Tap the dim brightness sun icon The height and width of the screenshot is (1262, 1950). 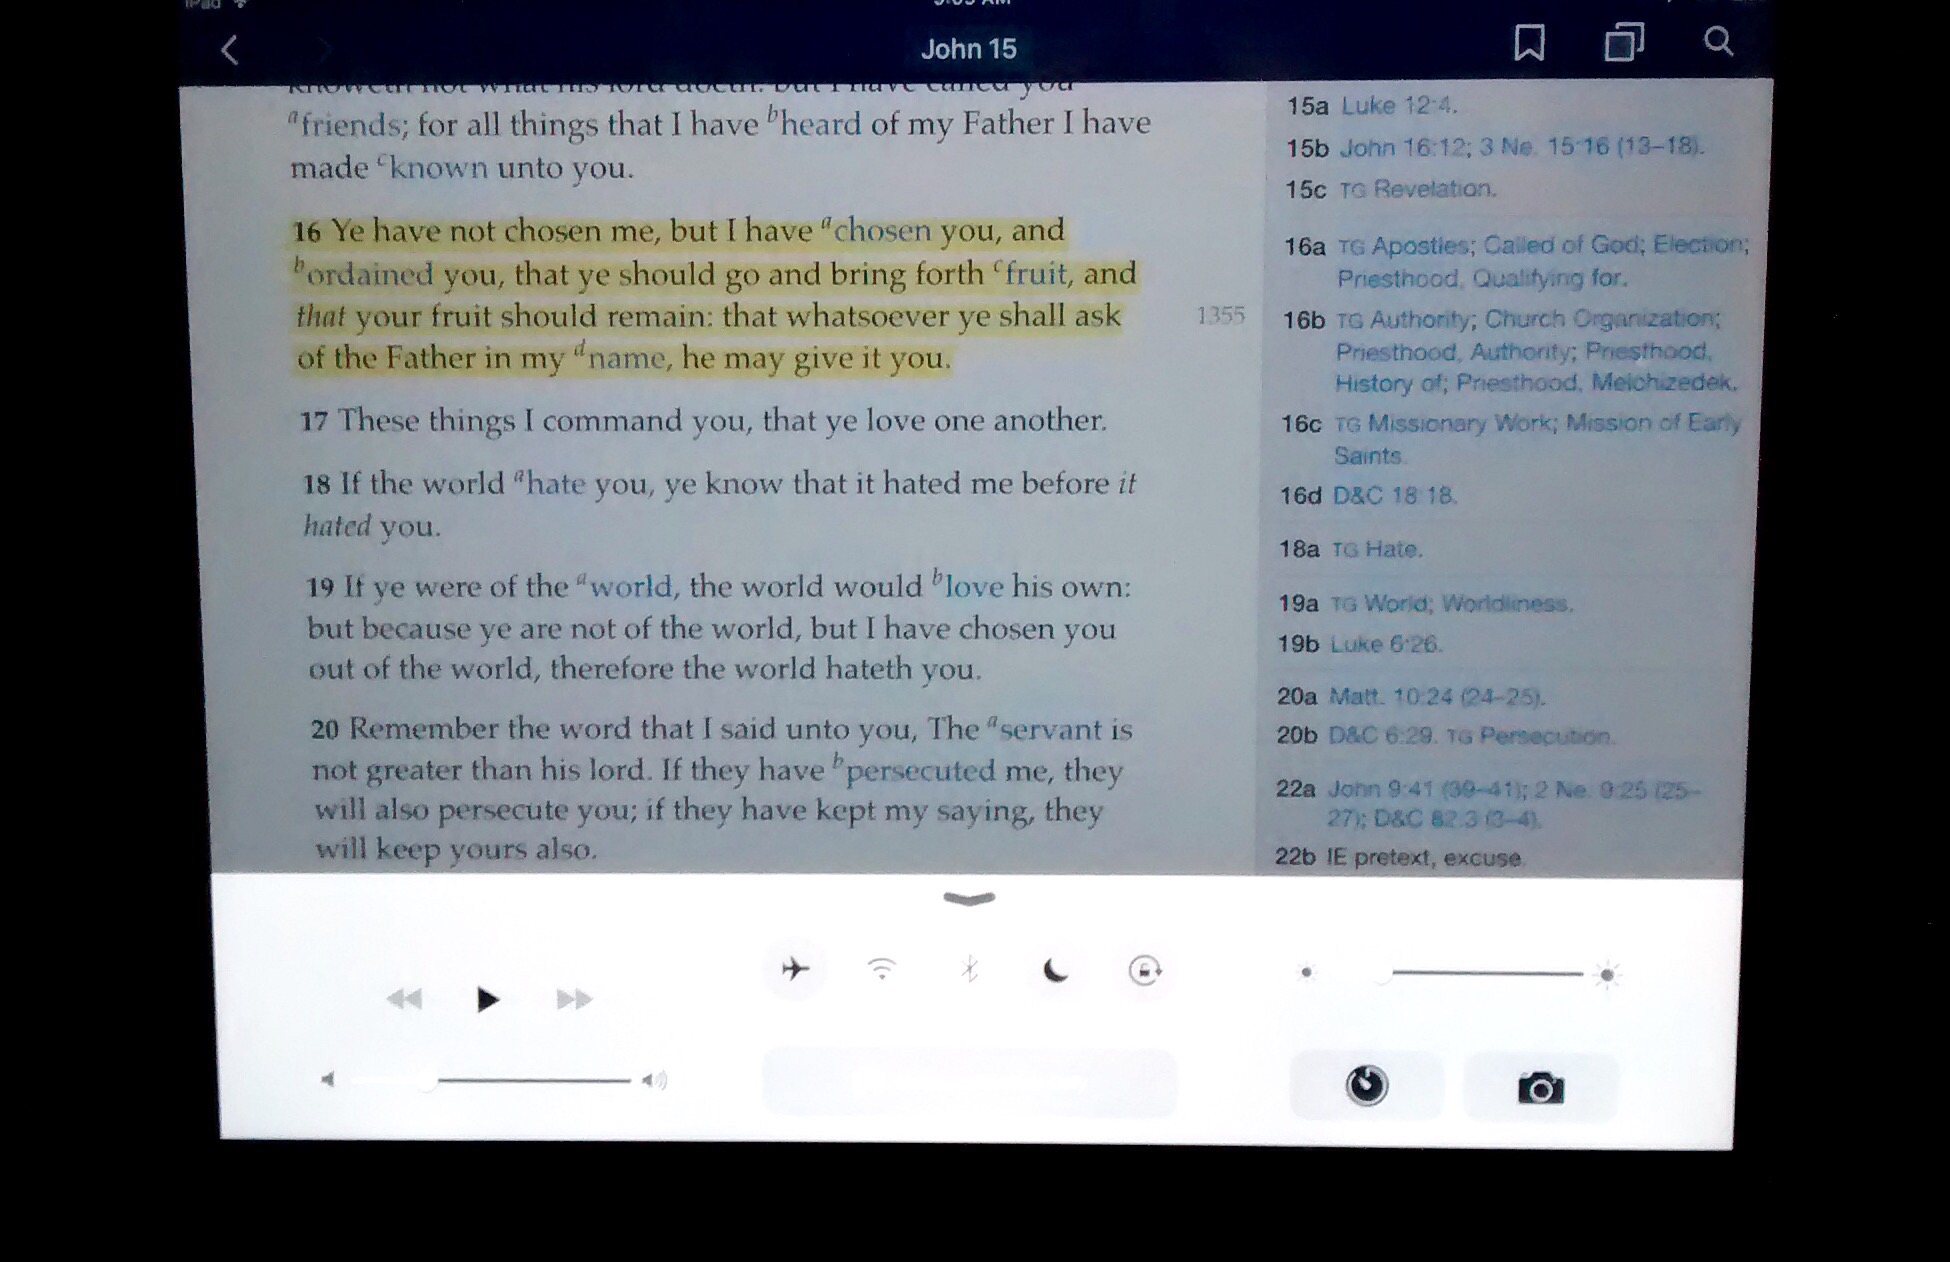point(1306,972)
